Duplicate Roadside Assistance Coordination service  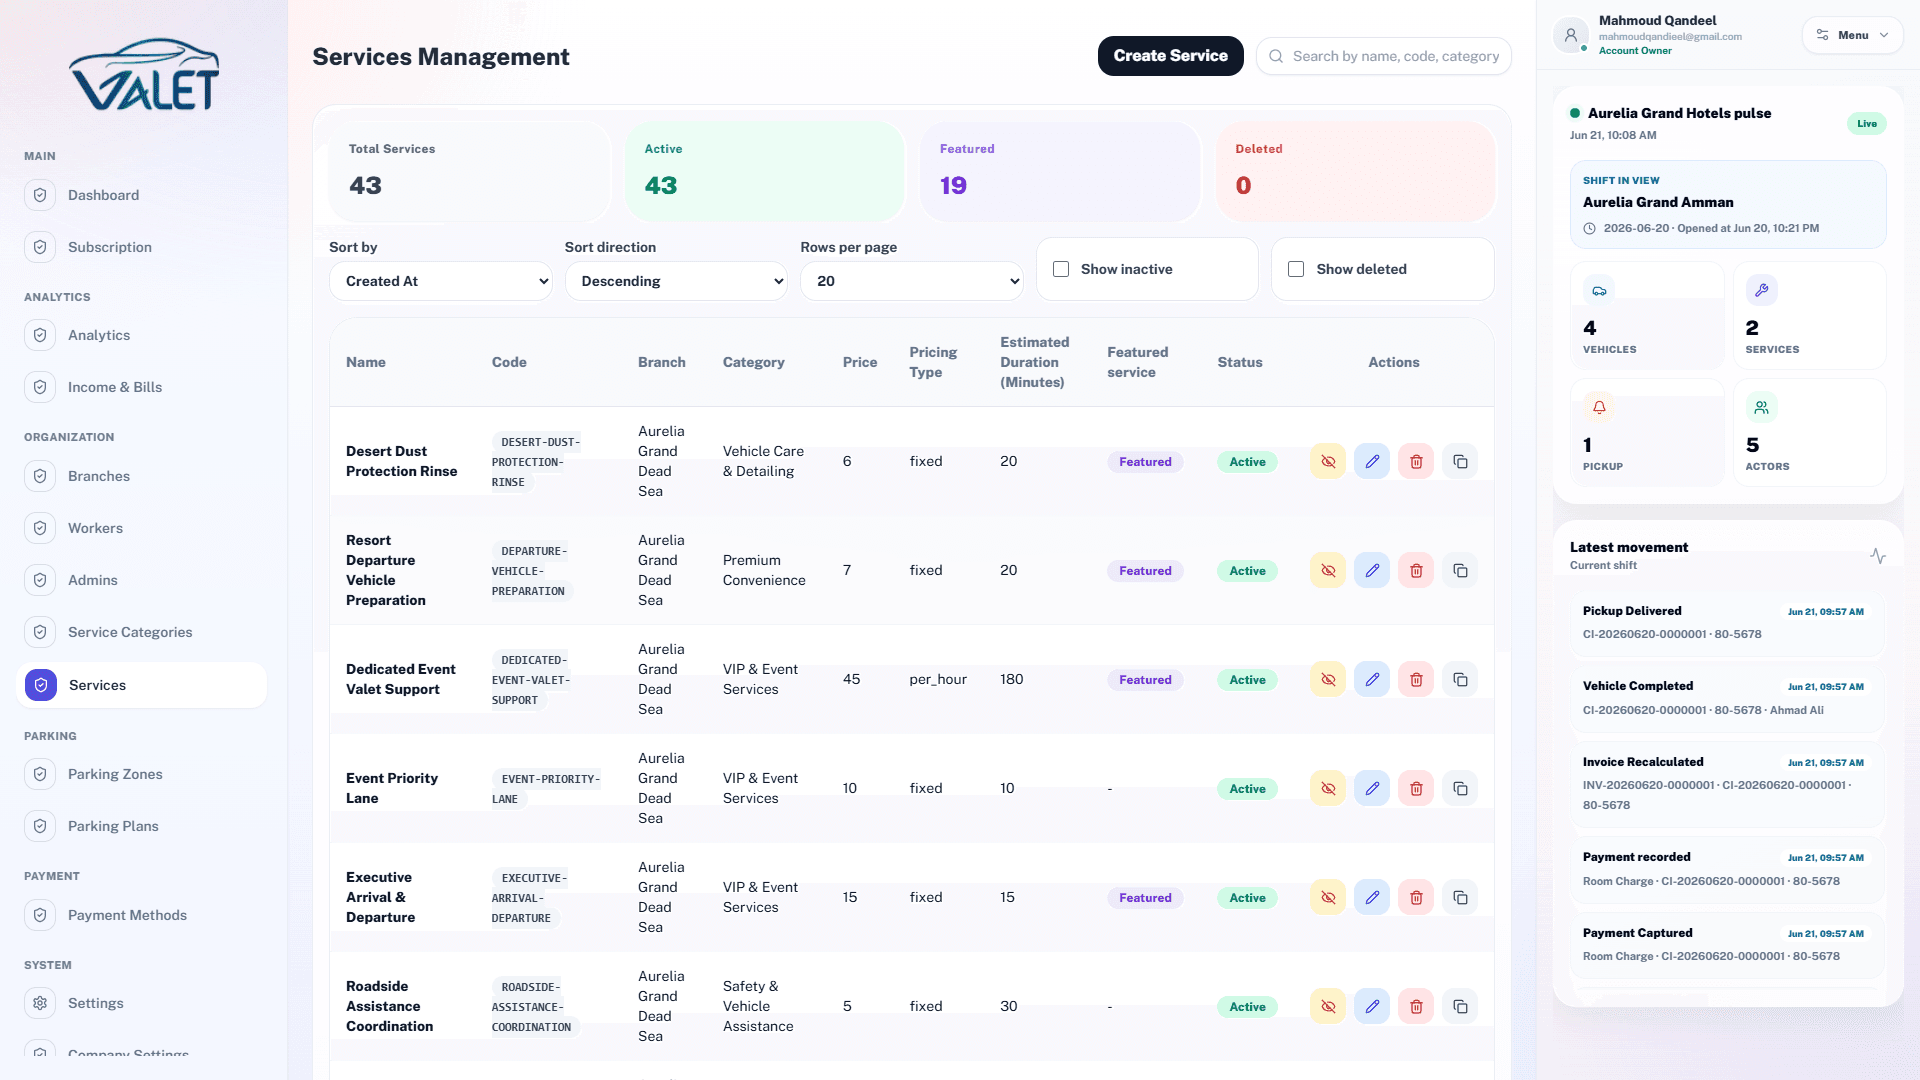[x=1460, y=1006]
